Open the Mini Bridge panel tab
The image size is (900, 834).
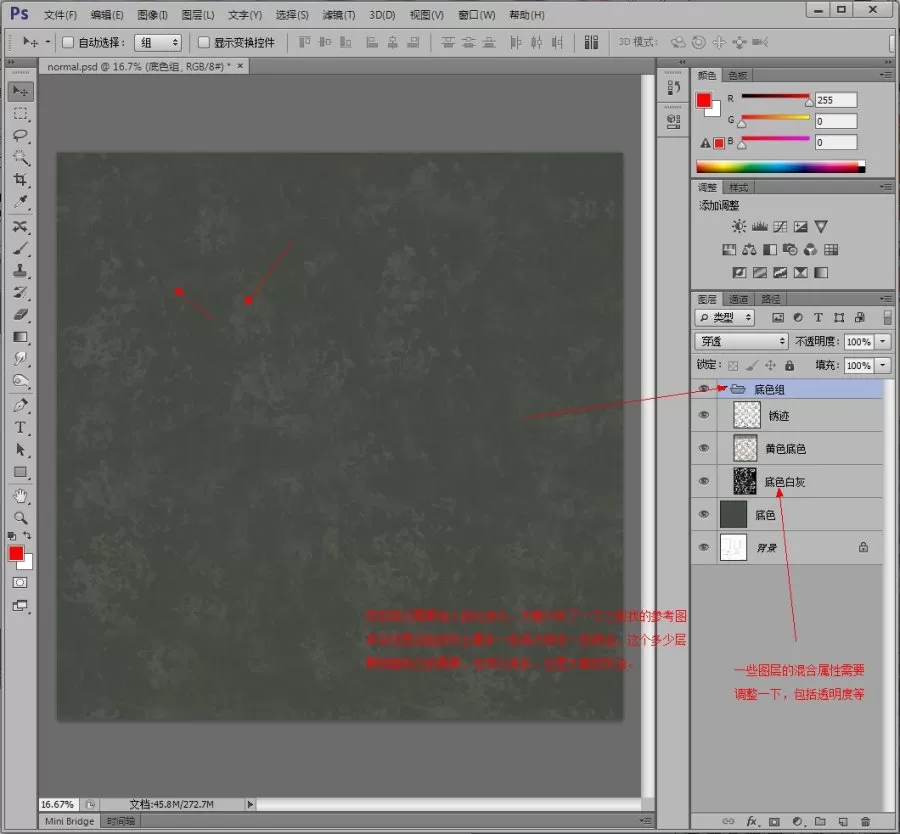[69, 821]
